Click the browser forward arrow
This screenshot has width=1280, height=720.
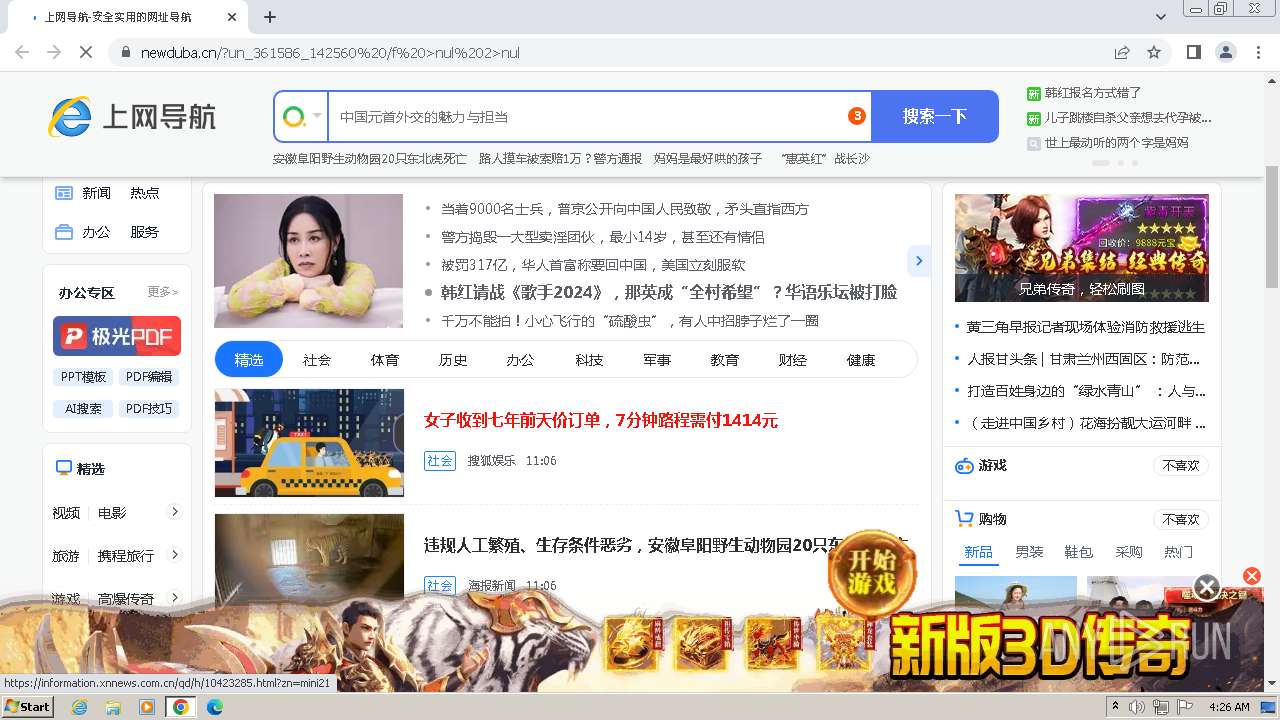point(54,52)
